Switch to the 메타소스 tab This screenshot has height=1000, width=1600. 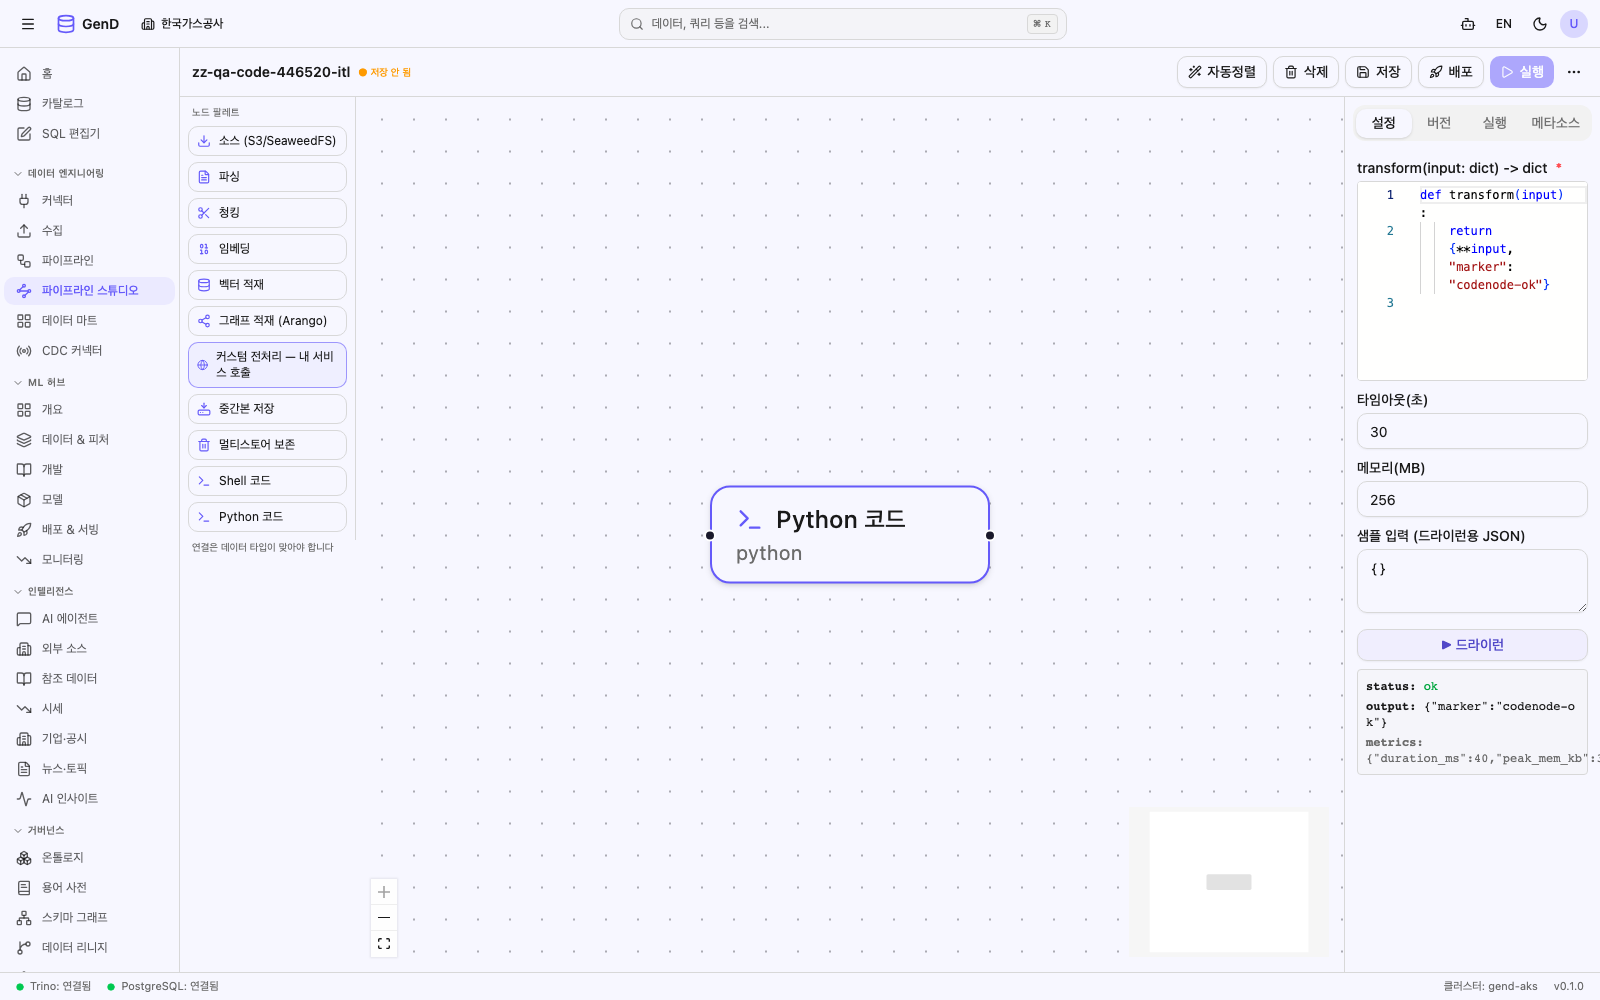click(1555, 123)
